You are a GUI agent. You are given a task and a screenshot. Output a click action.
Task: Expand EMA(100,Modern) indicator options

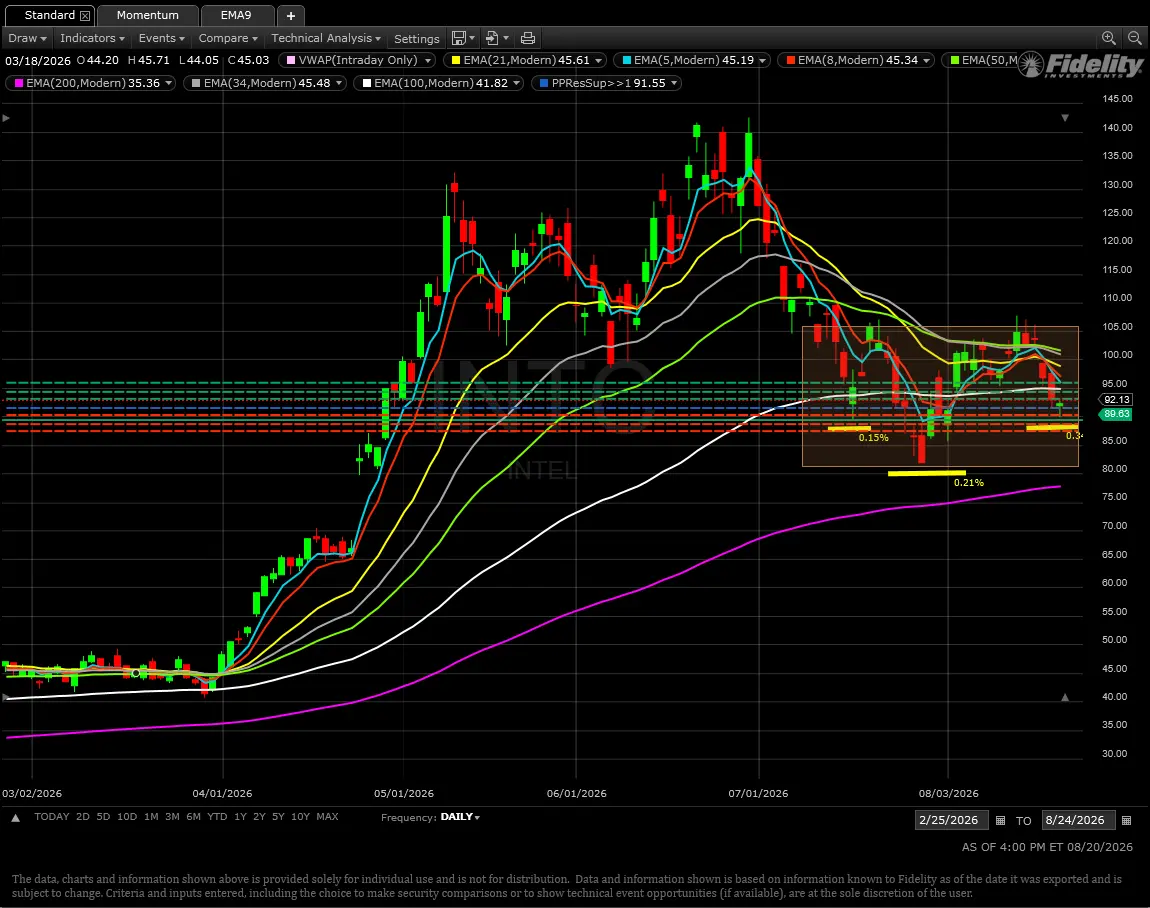tap(516, 83)
